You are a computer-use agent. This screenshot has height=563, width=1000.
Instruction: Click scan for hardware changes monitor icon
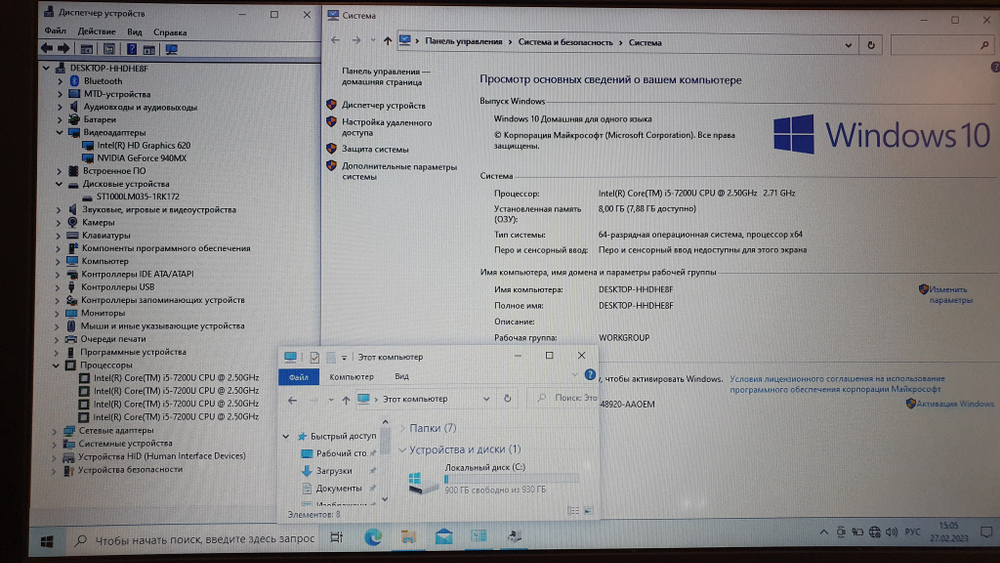172,49
